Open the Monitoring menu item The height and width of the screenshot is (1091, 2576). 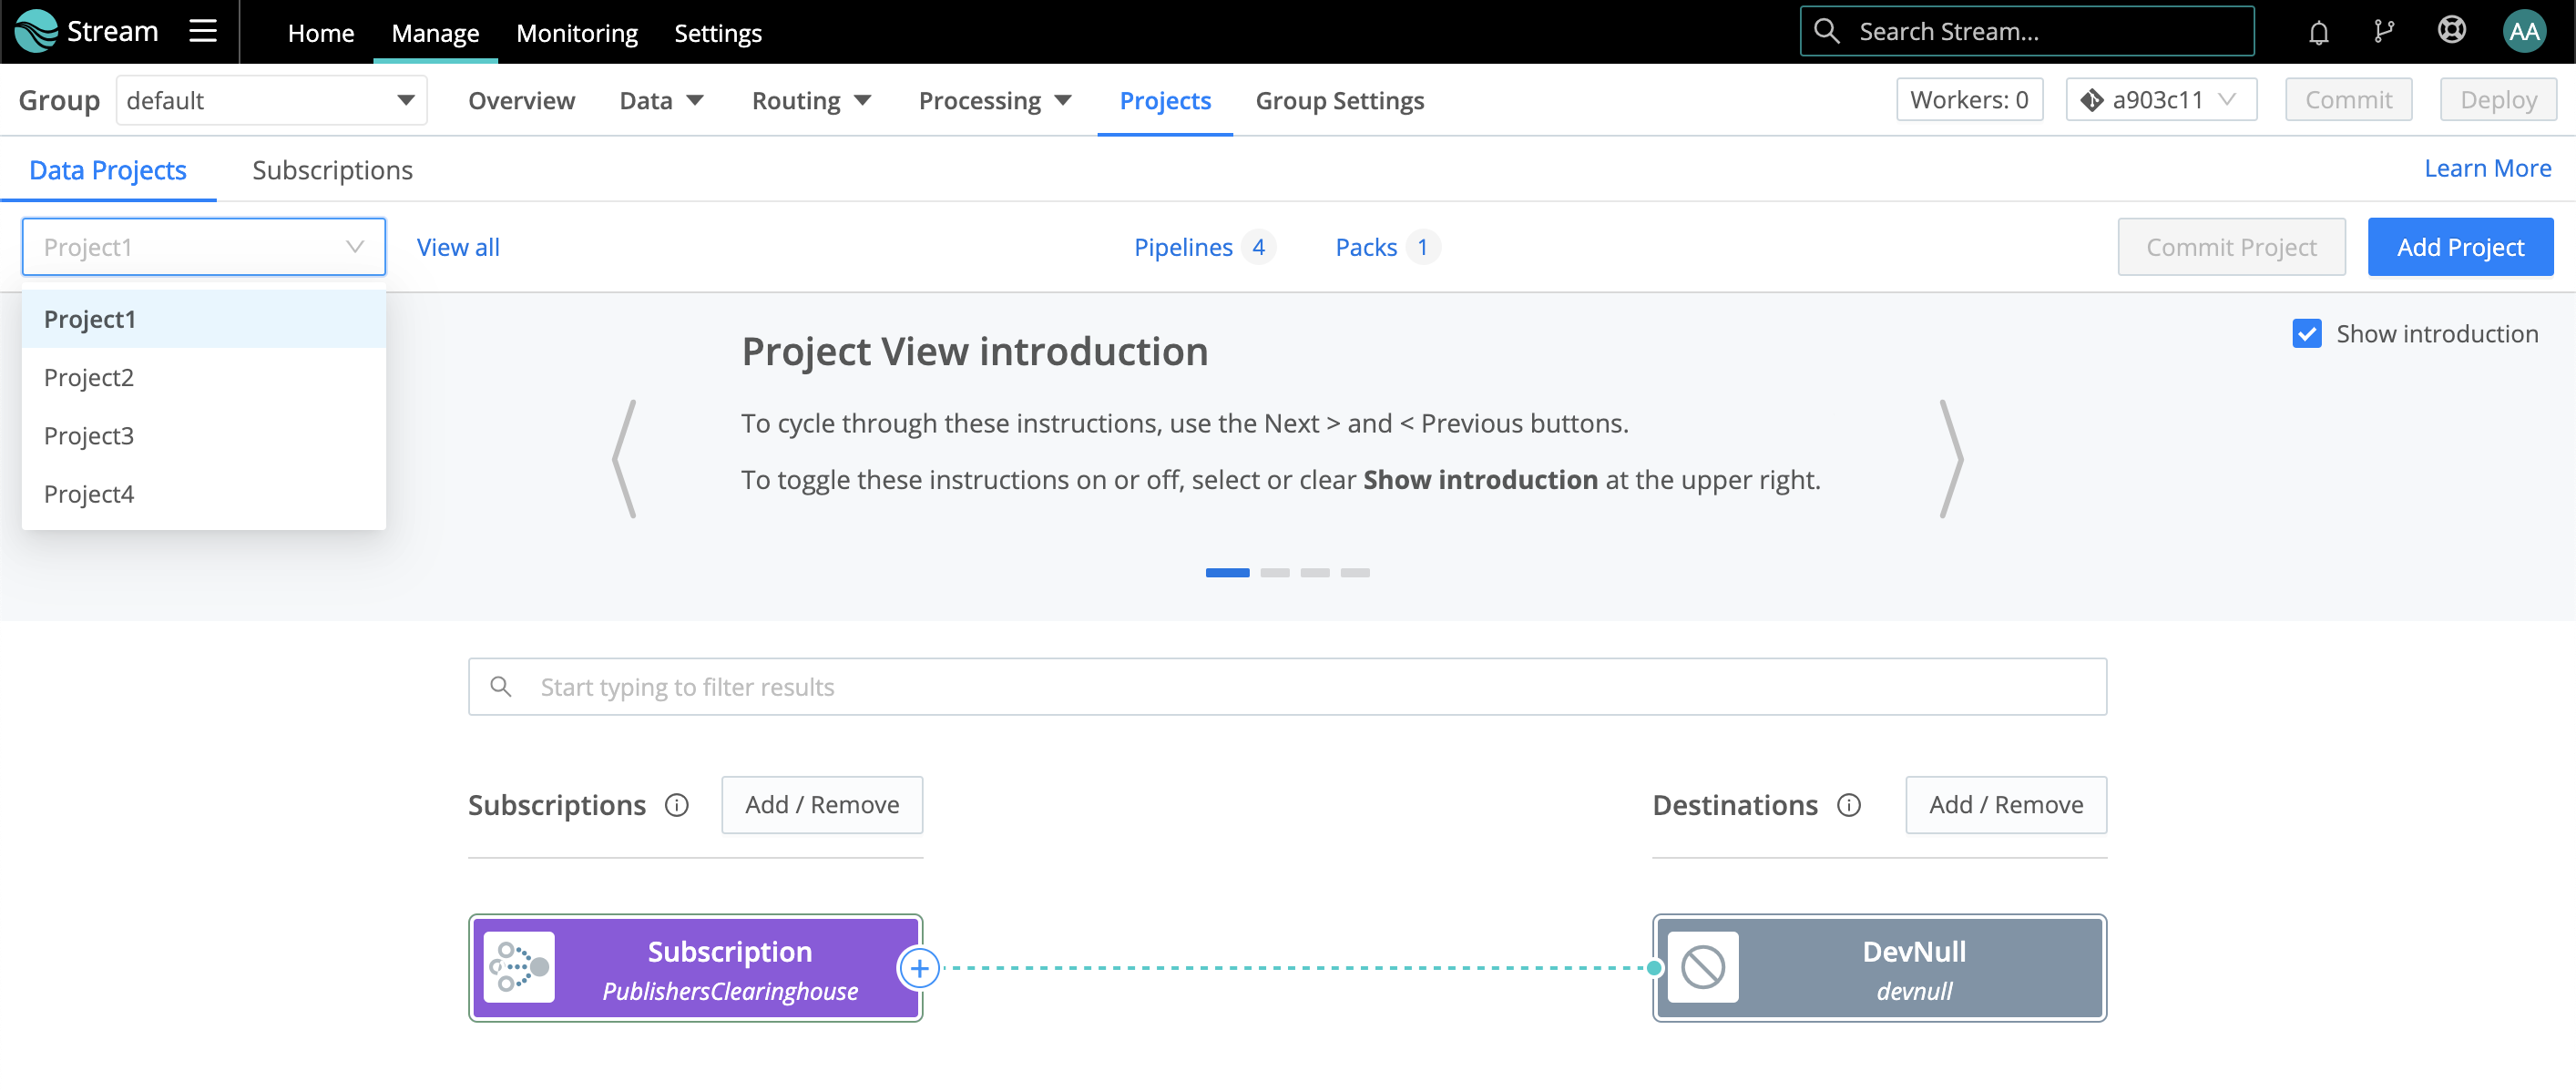tap(577, 32)
